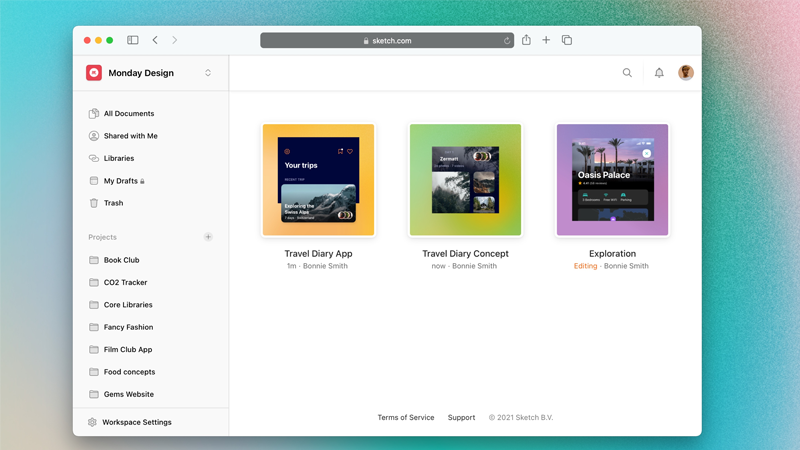800x450 pixels.
Task: Click the Monday Design workspace logo
Action: pos(94,73)
